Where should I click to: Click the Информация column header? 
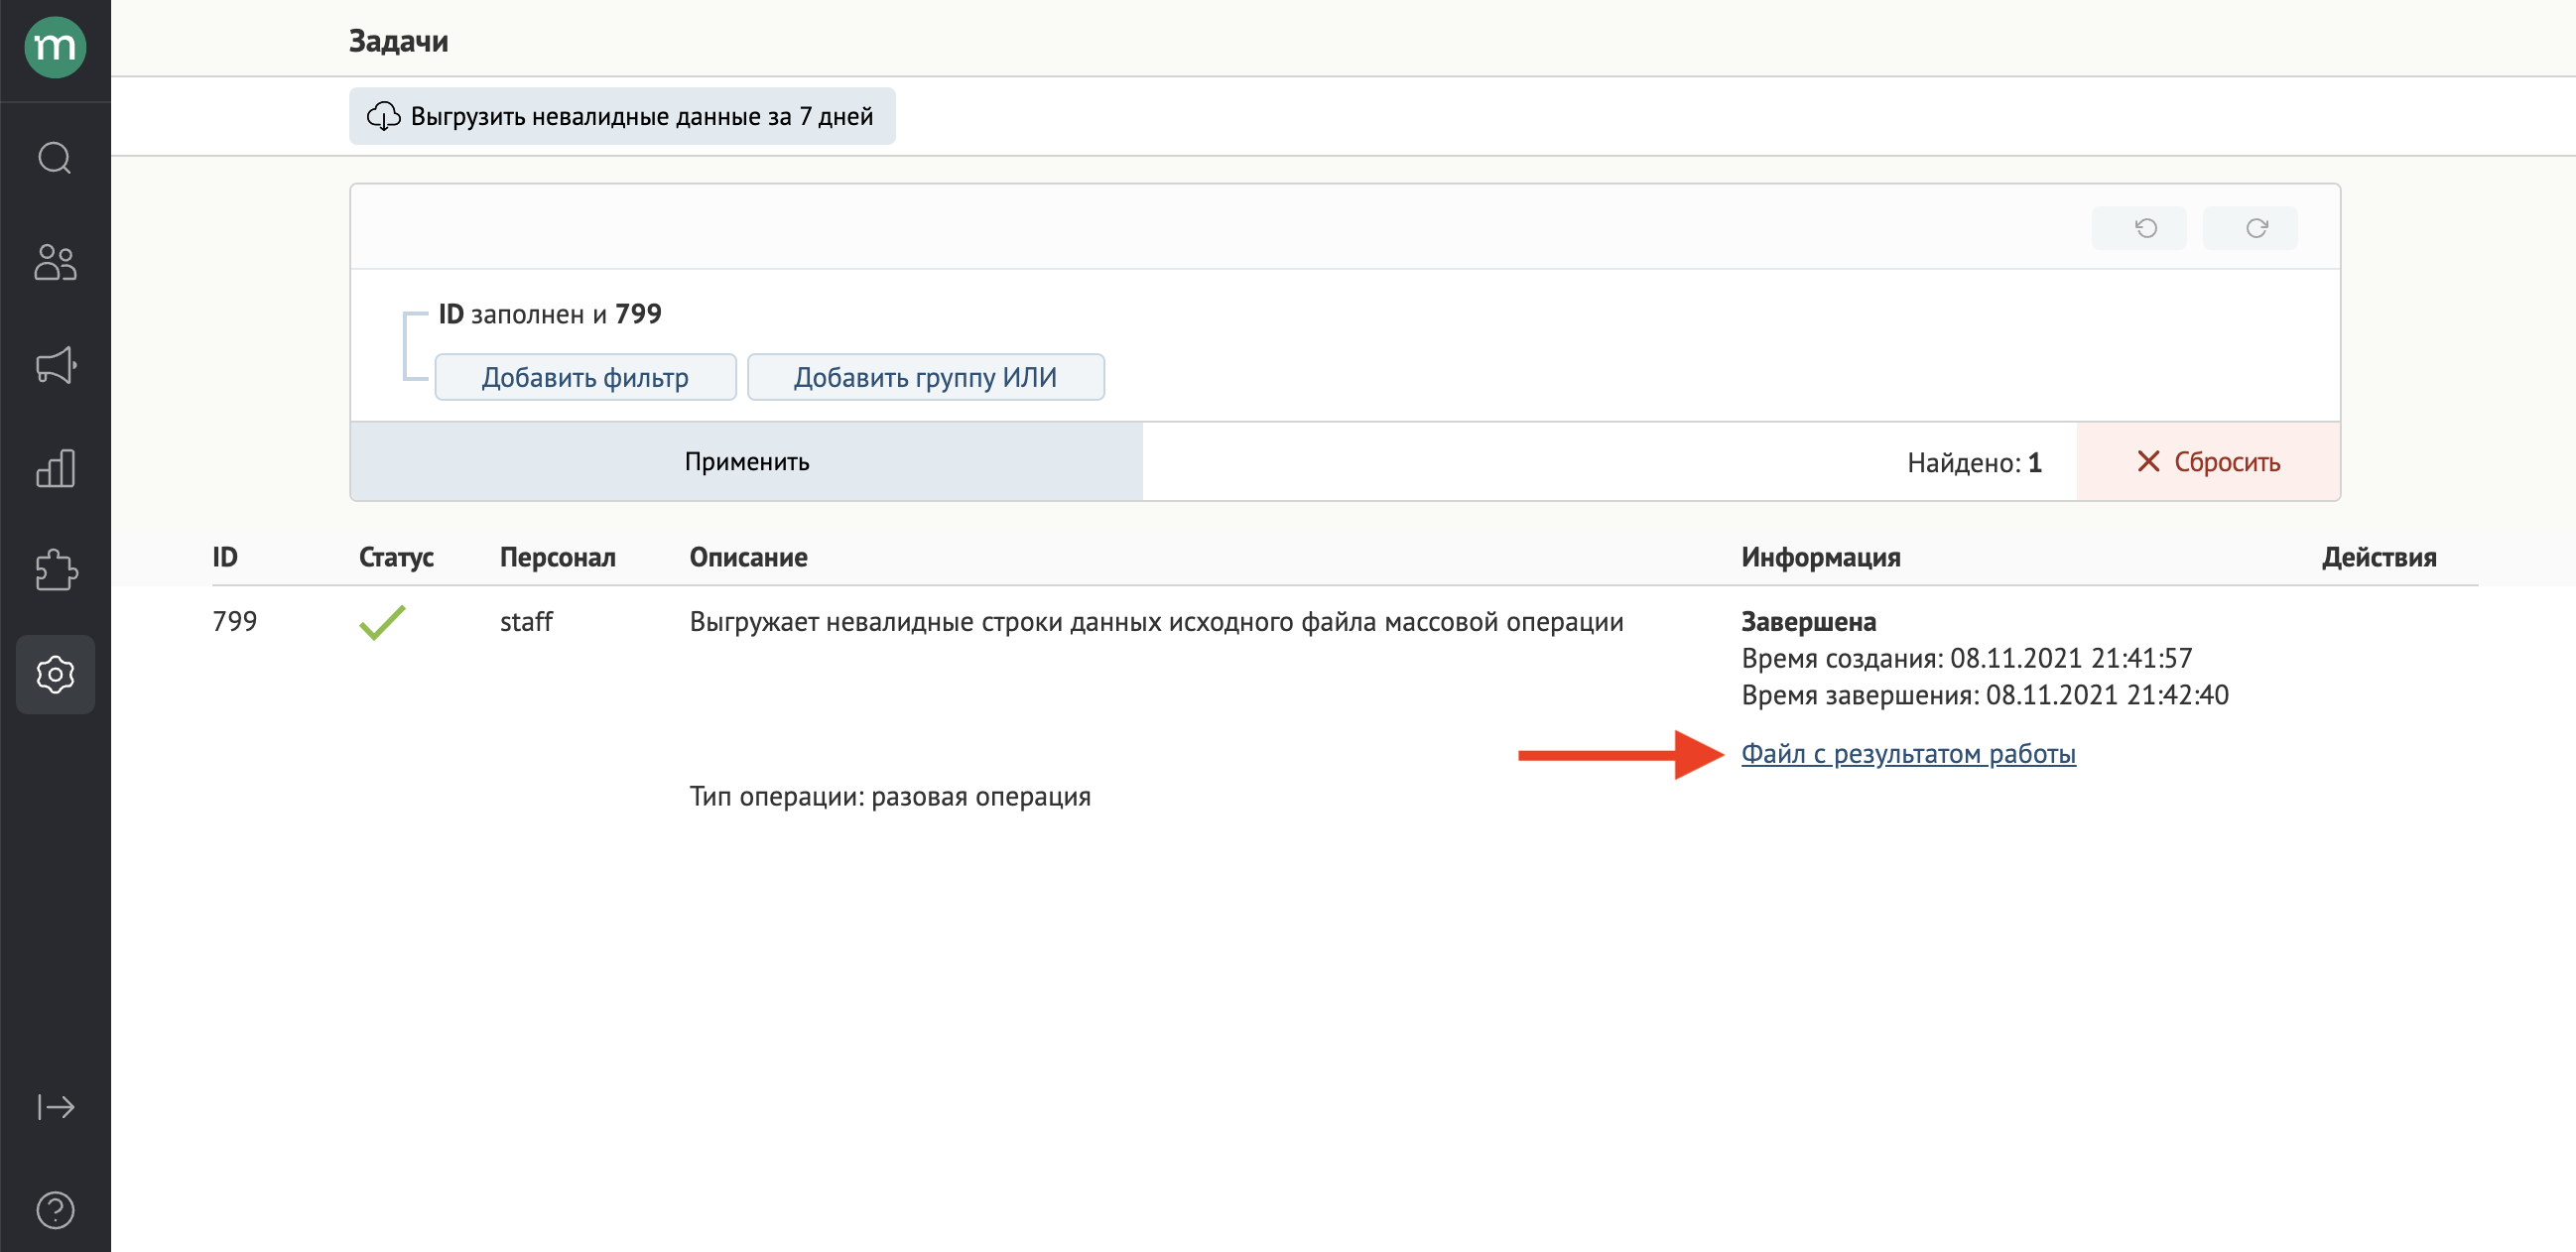tap(1821, 557)
